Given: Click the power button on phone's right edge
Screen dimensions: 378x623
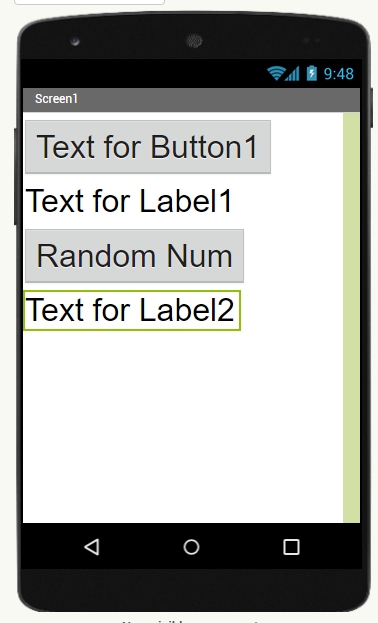Looking at the screenshot, I should click(372, 107).
